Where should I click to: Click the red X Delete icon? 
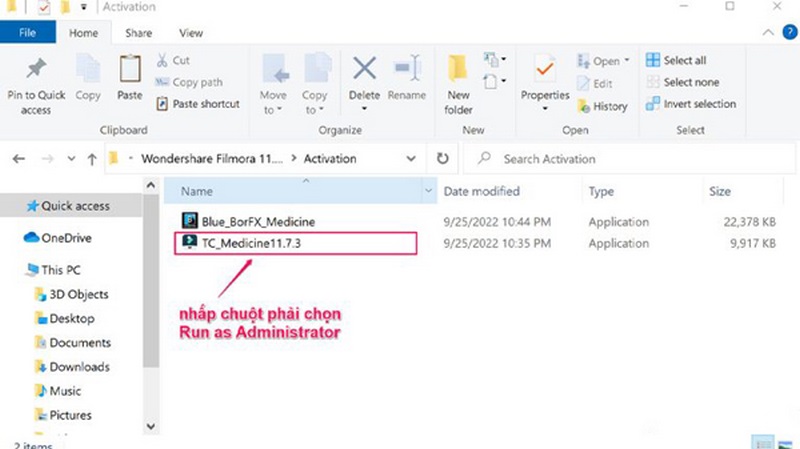coord(364,68)
